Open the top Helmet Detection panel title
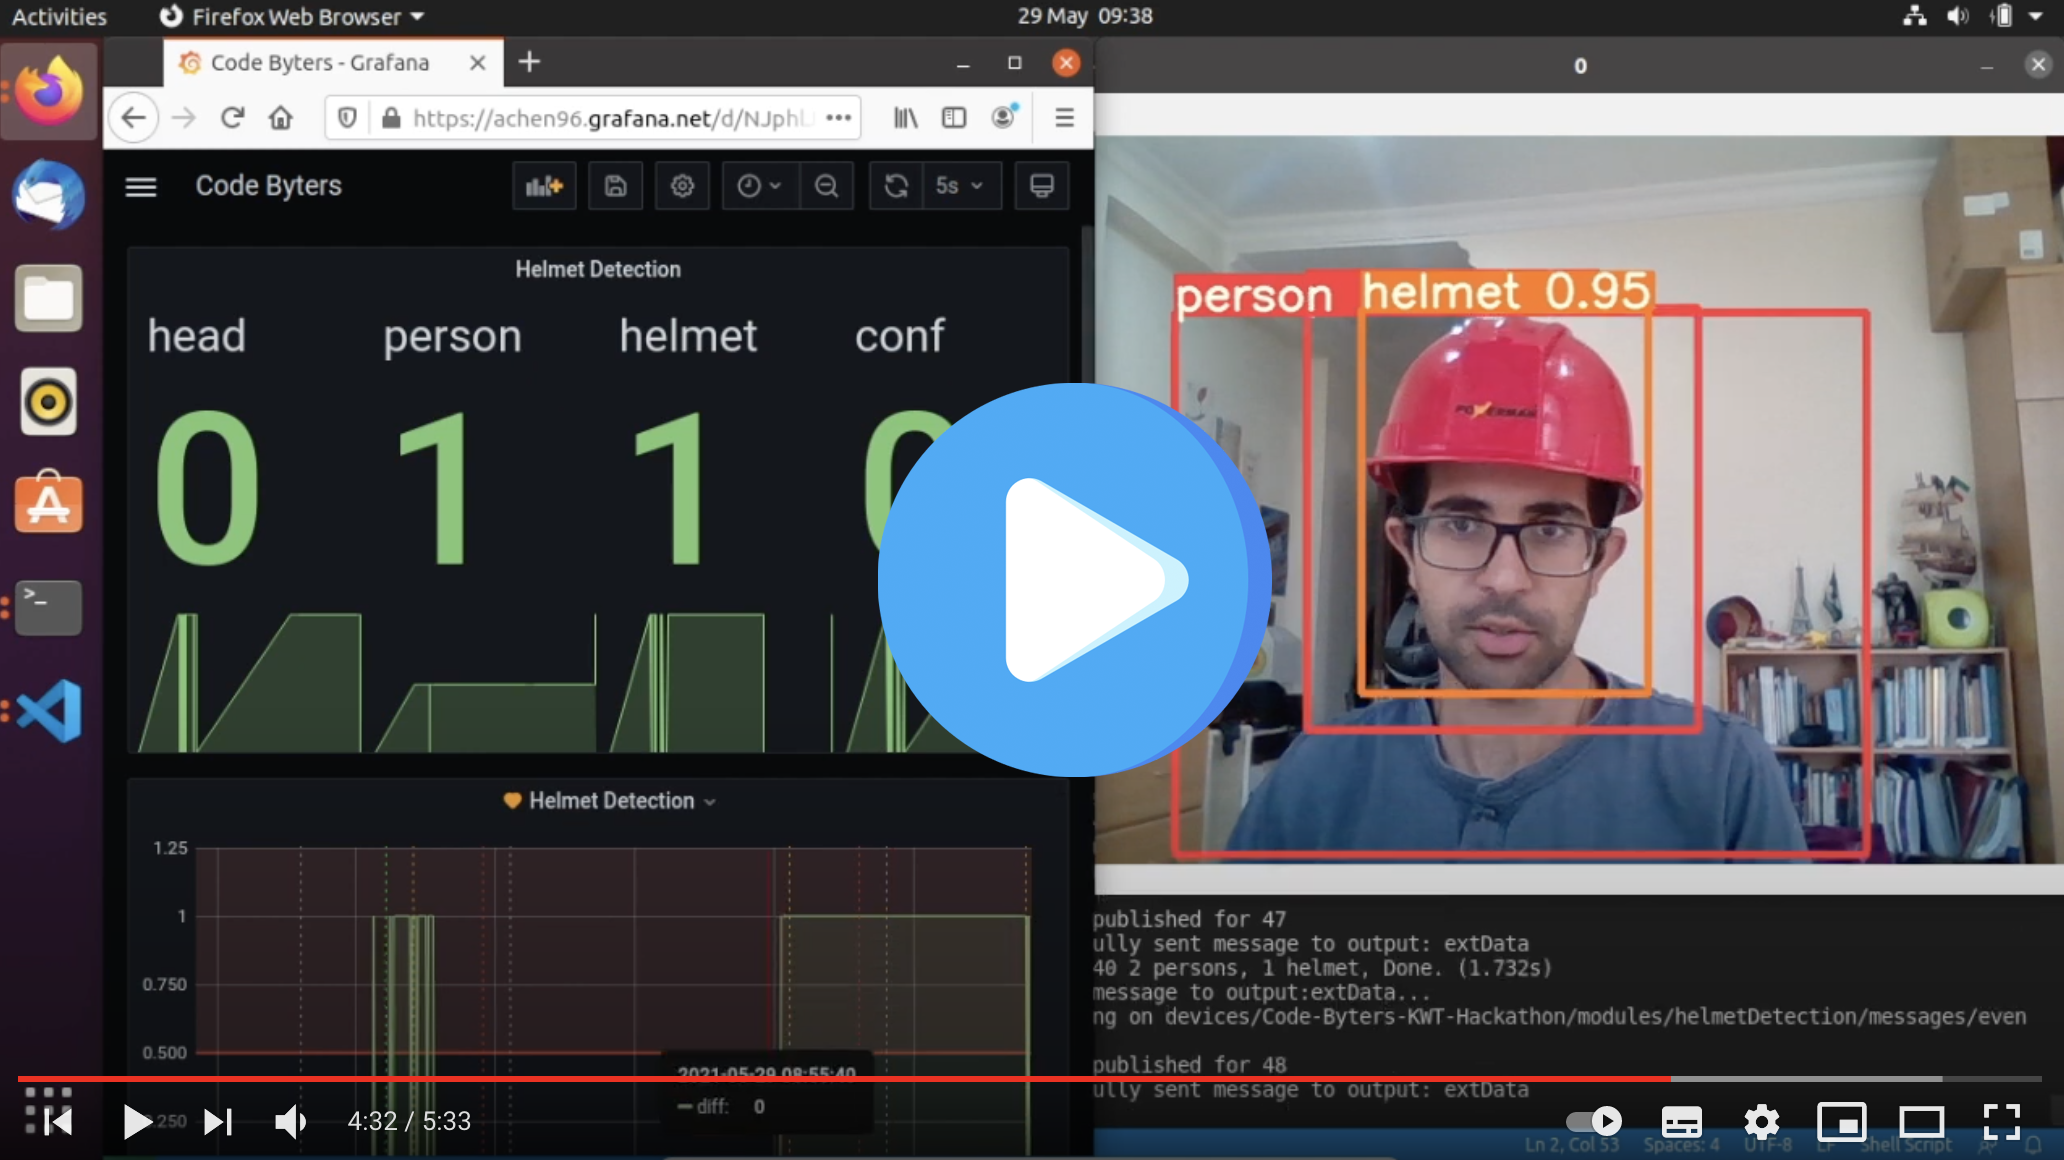The image size is (2064, 1160). click(598, 269)
